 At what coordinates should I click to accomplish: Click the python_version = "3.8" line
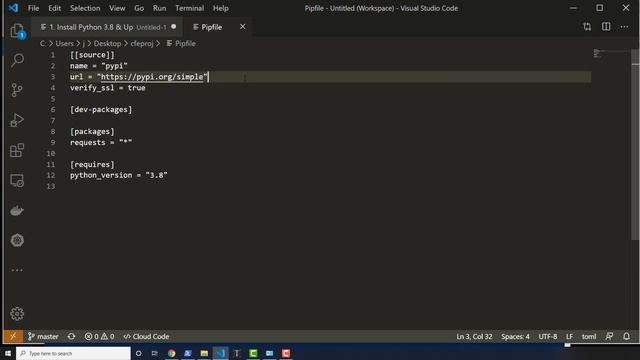119,175
